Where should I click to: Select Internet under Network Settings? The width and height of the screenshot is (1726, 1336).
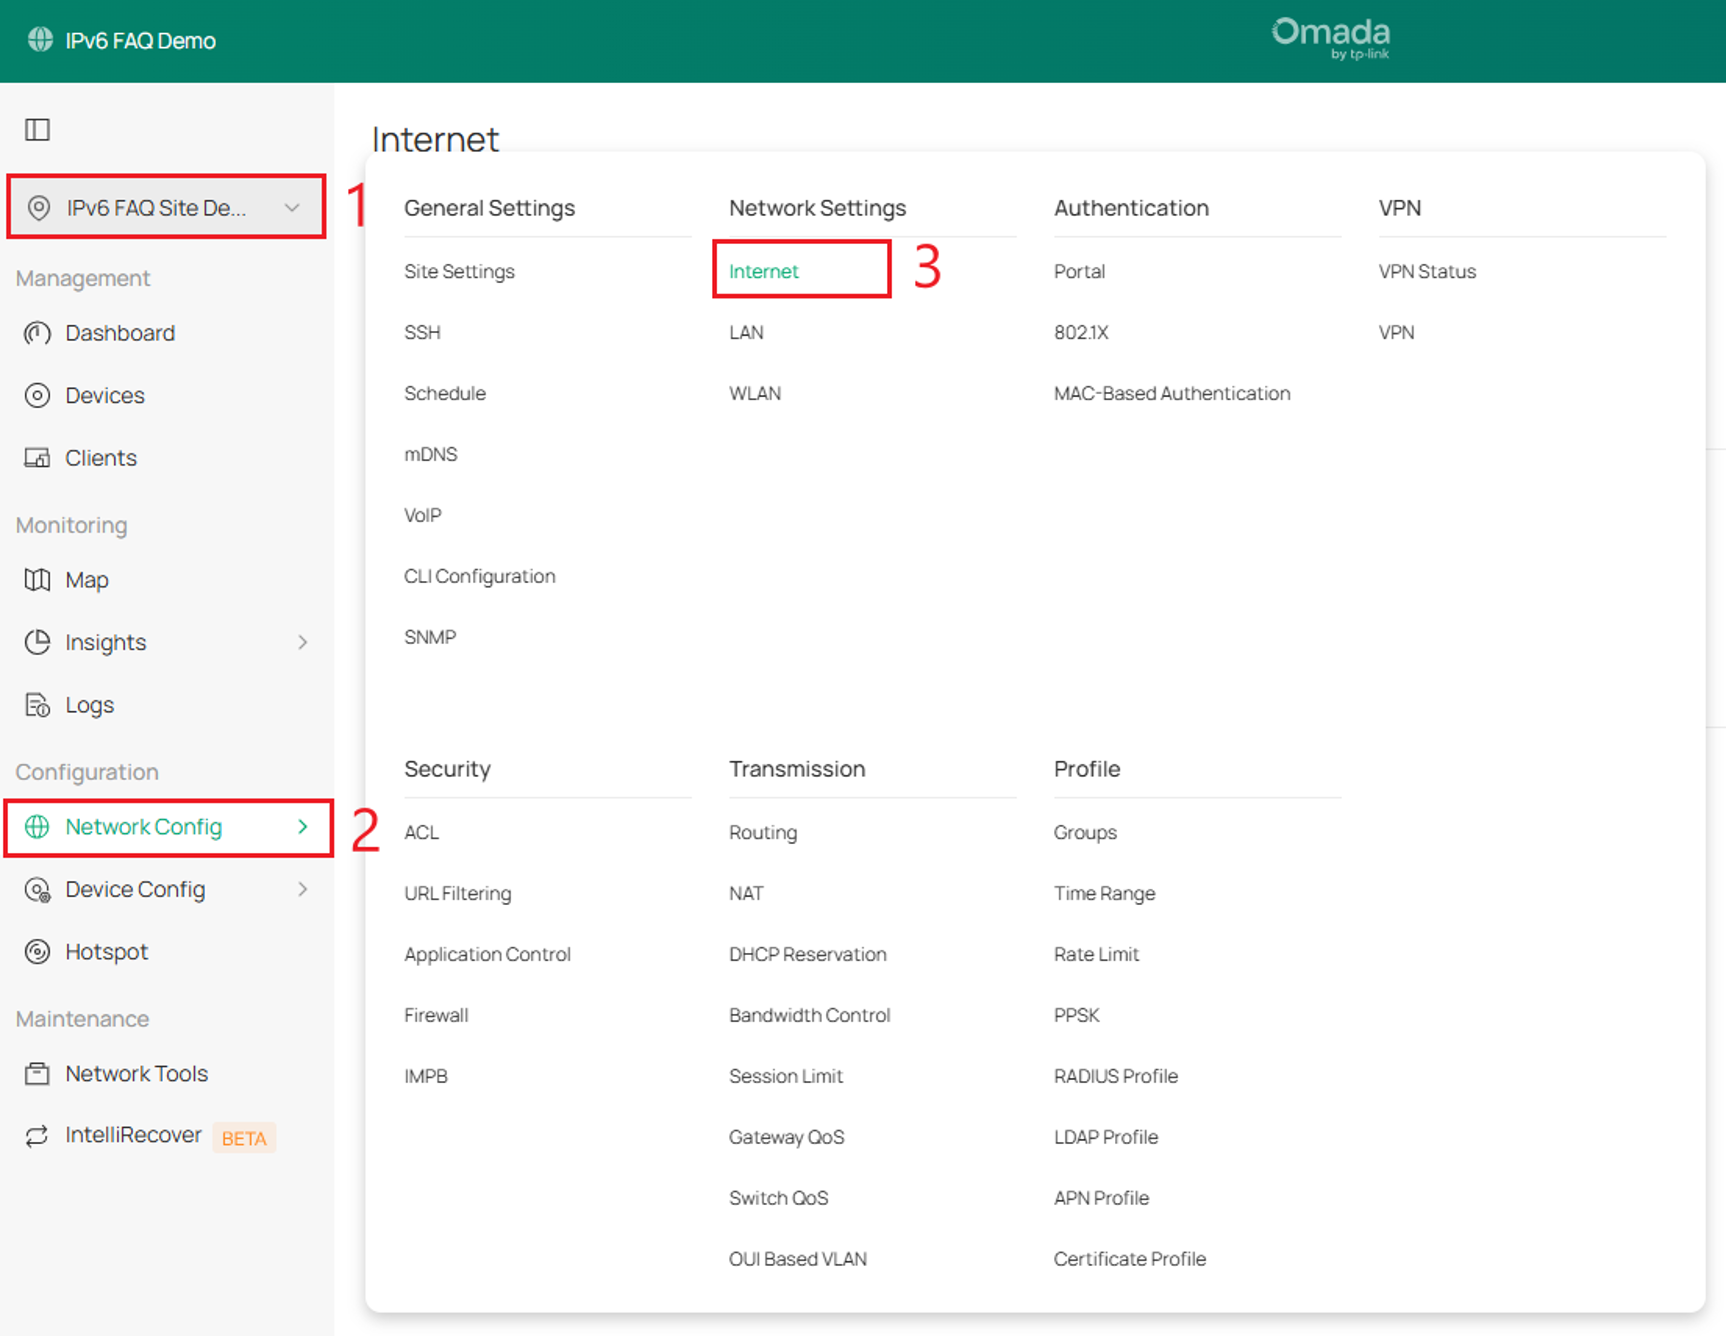764,271
